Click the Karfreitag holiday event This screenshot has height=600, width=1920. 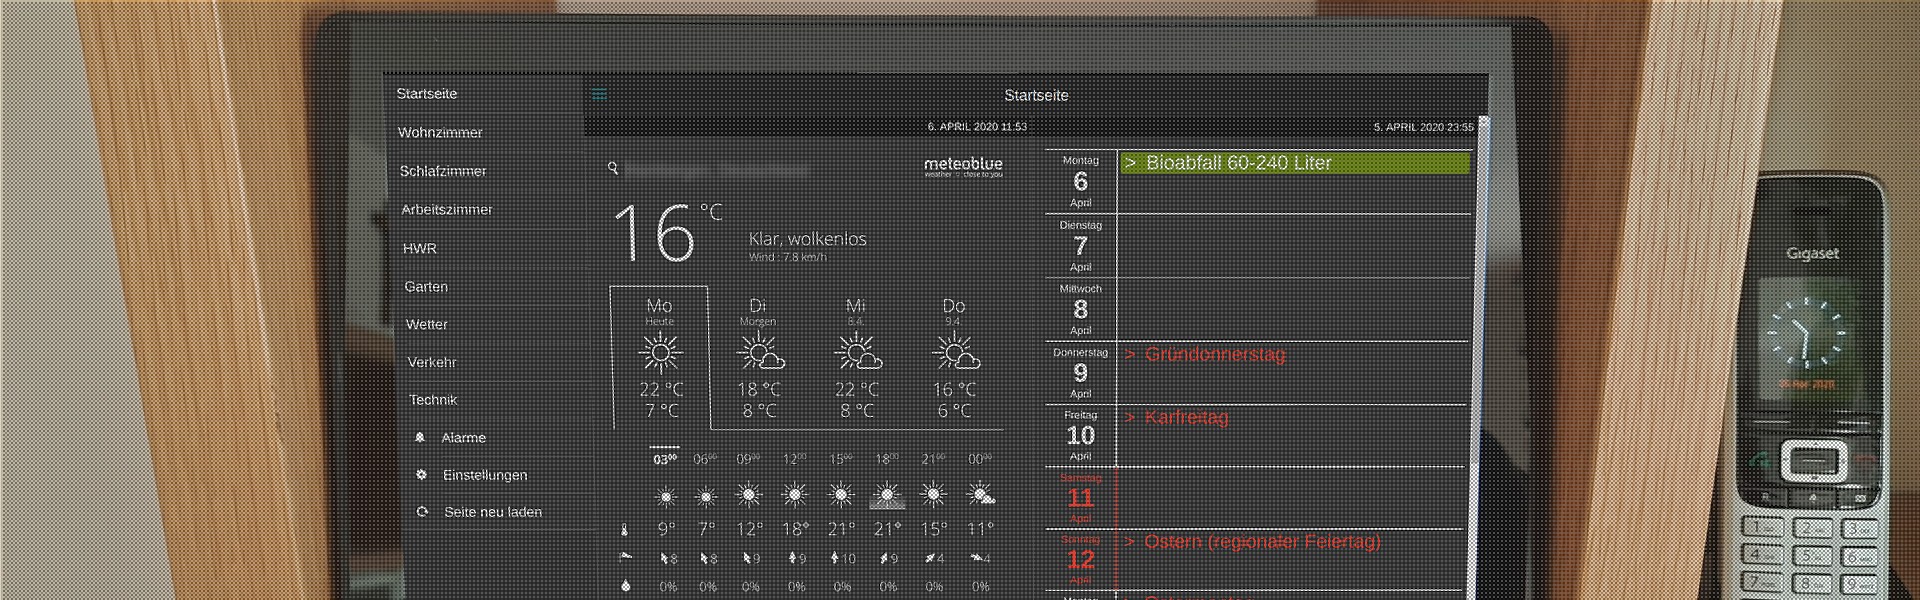[x=1186, y=418]
